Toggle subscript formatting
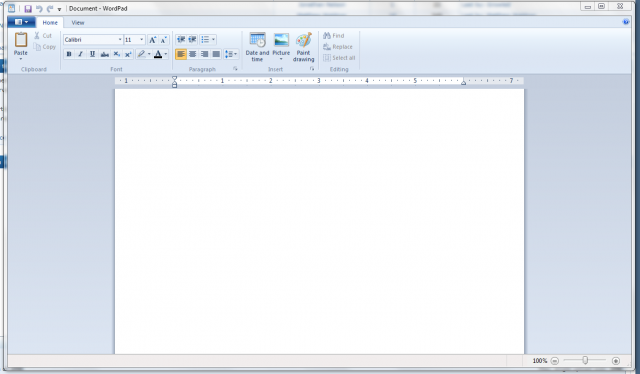This screenshot has height=374, width=640. (x=116, y=54)
